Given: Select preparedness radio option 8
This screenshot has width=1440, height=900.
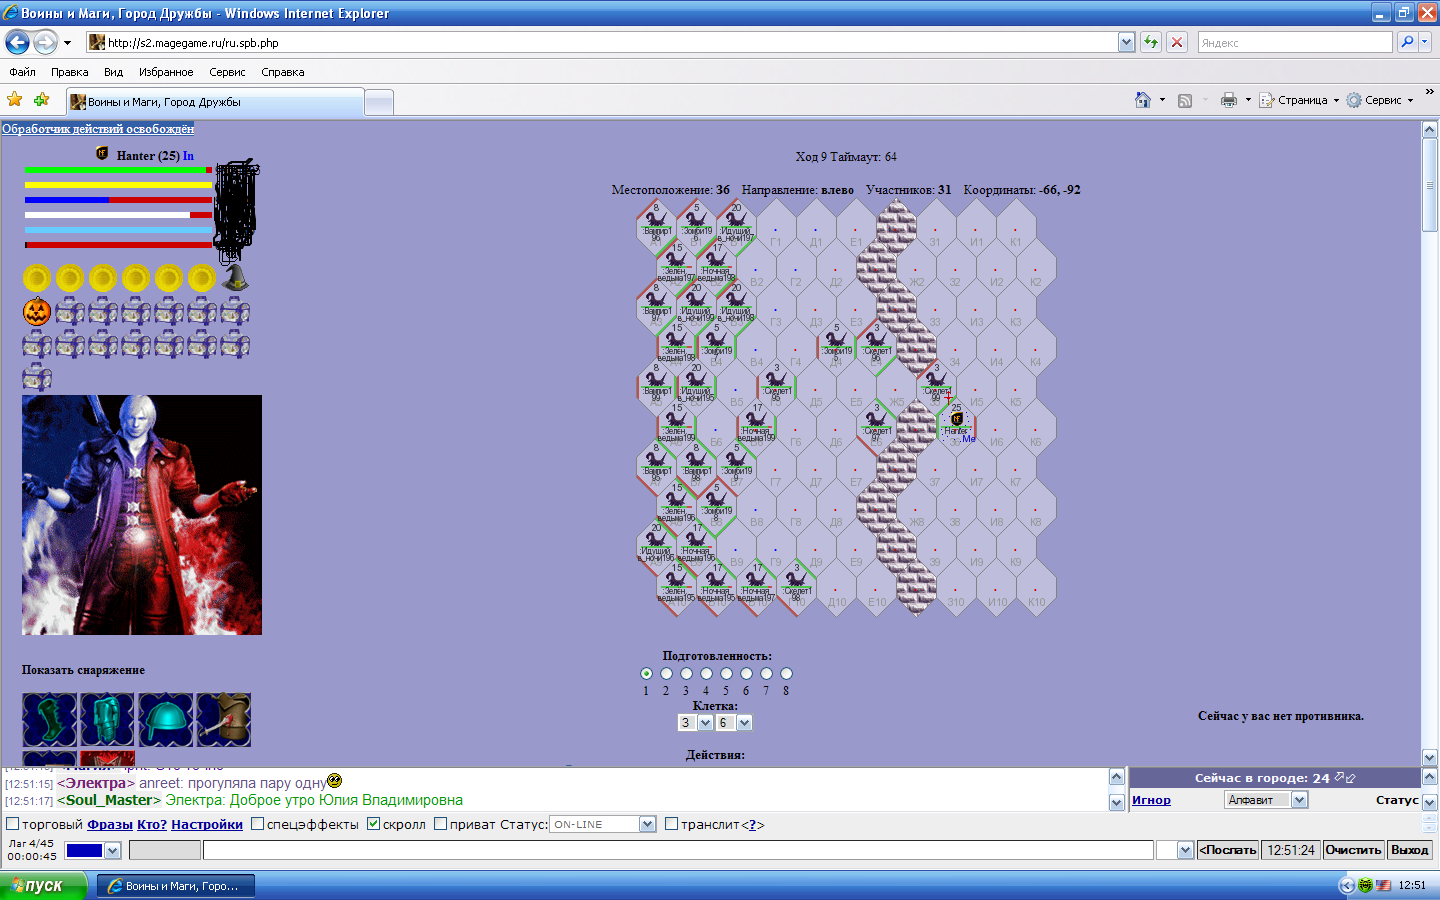Looking at the screenshot, I should tap(786, 673).
